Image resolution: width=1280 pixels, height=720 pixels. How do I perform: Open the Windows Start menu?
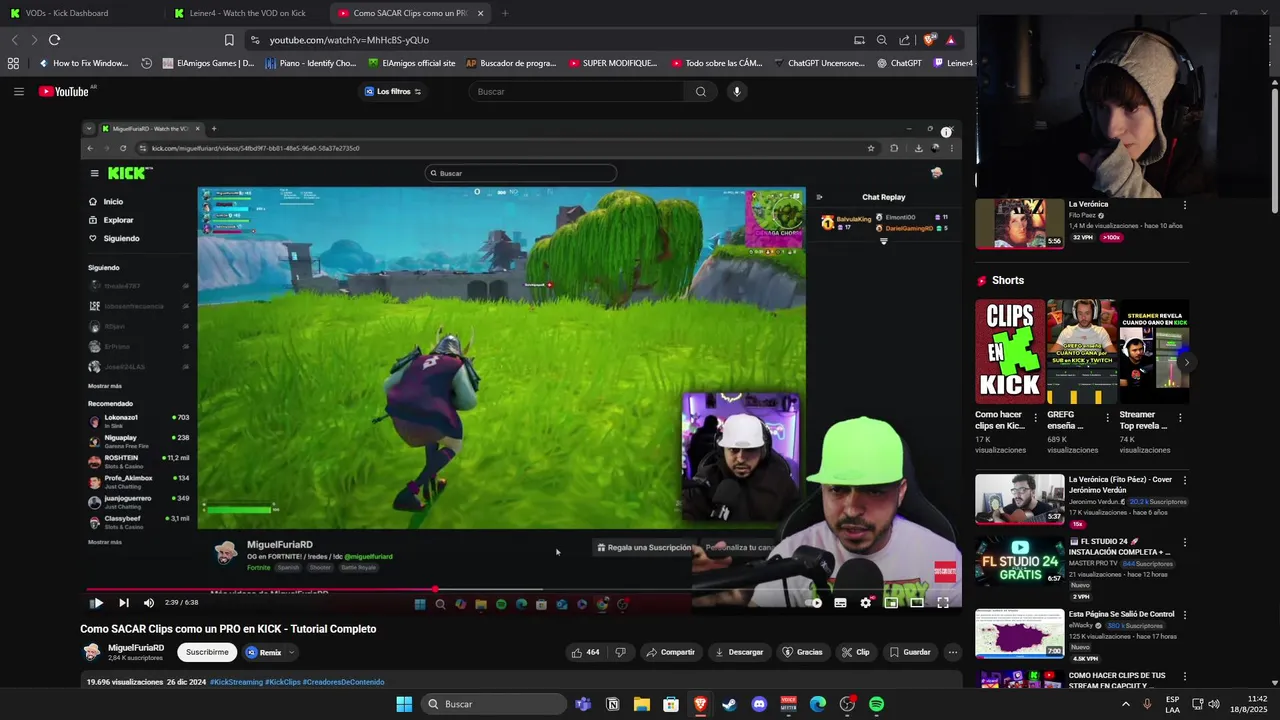click(404, 704)
